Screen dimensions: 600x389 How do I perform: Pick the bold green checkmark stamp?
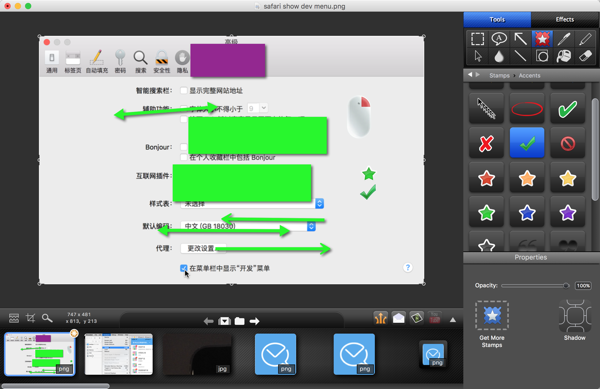tap(567, 109)
